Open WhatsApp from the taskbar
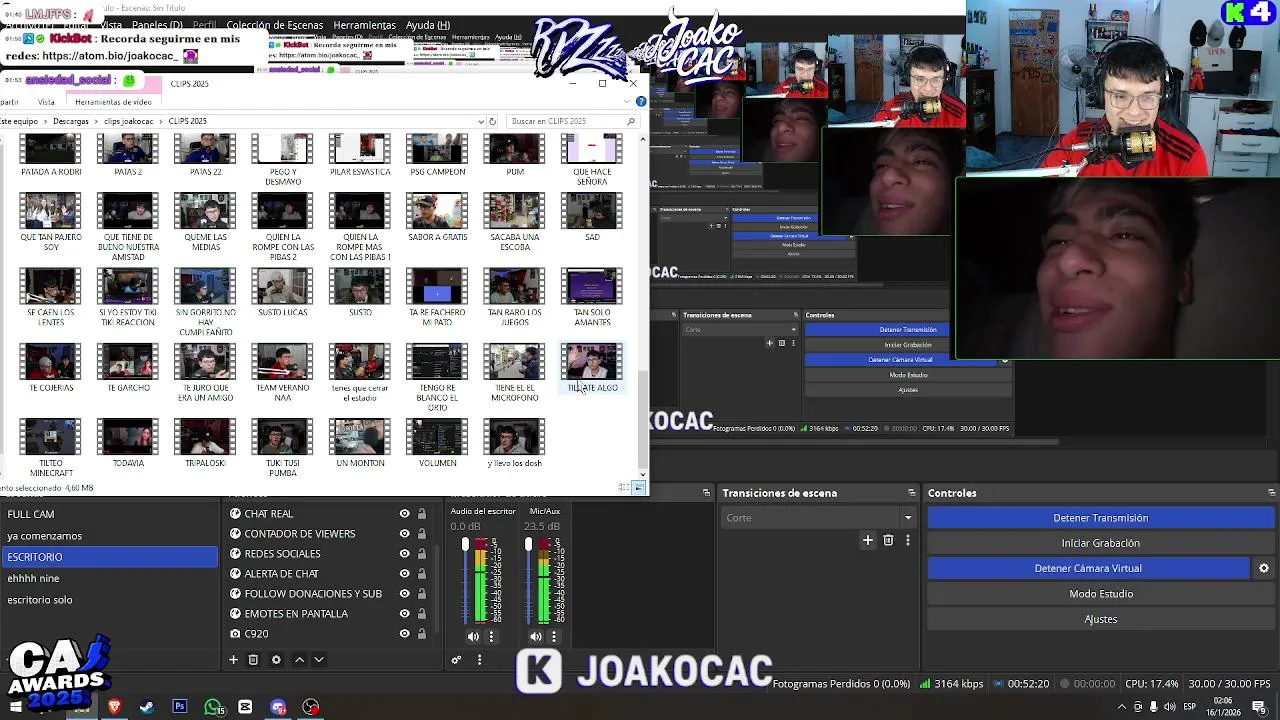 click(x=213, y=707)
